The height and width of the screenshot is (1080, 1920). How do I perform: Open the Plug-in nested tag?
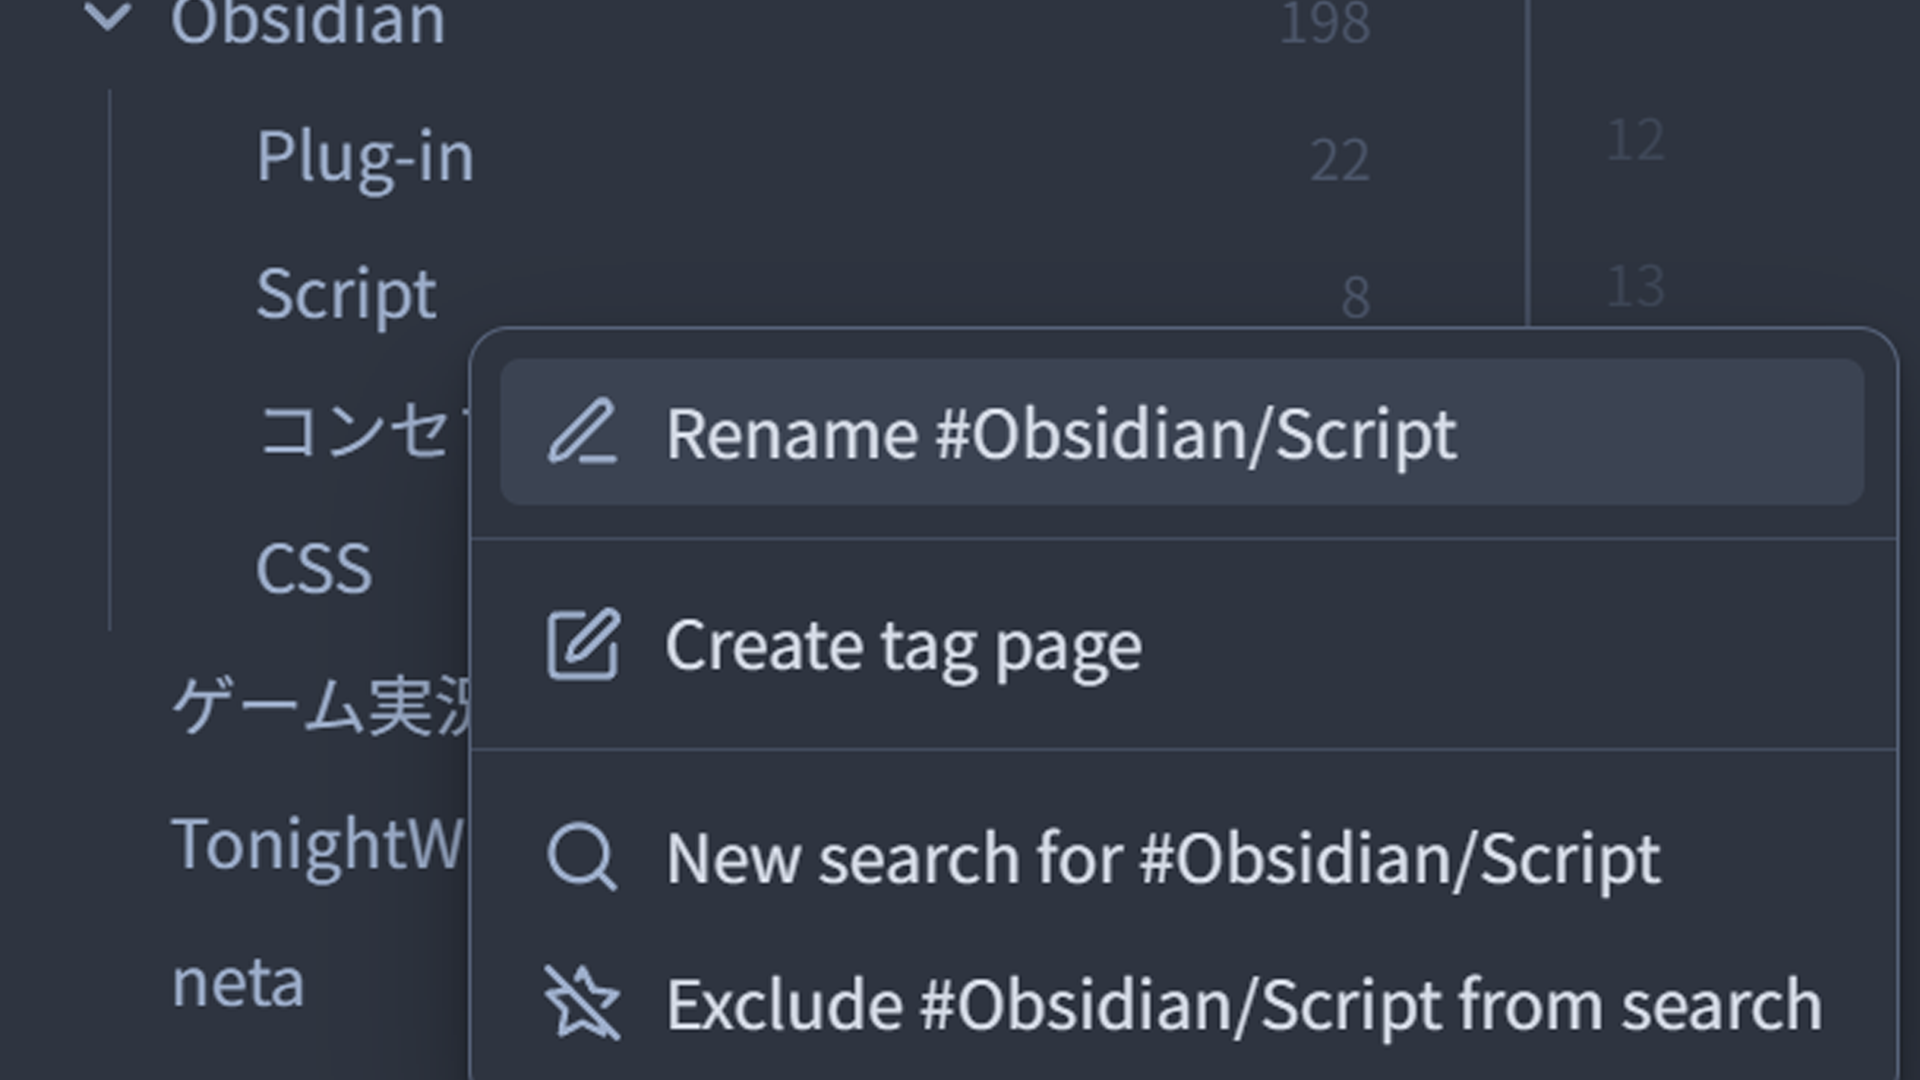click(x=365, y=157)
